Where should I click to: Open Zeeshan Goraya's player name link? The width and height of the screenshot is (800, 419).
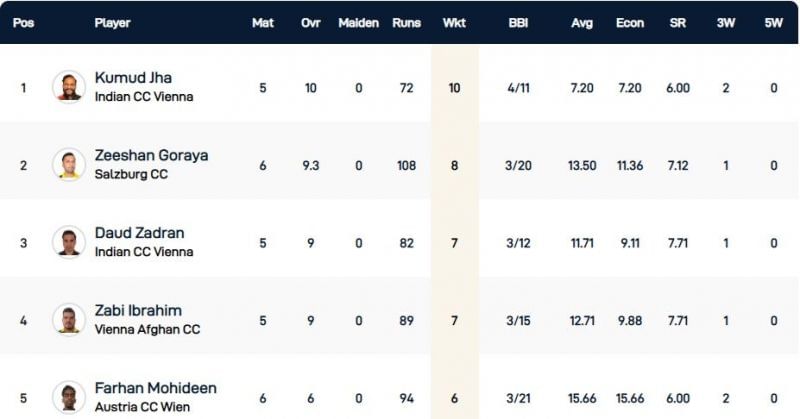coord(151,155)
